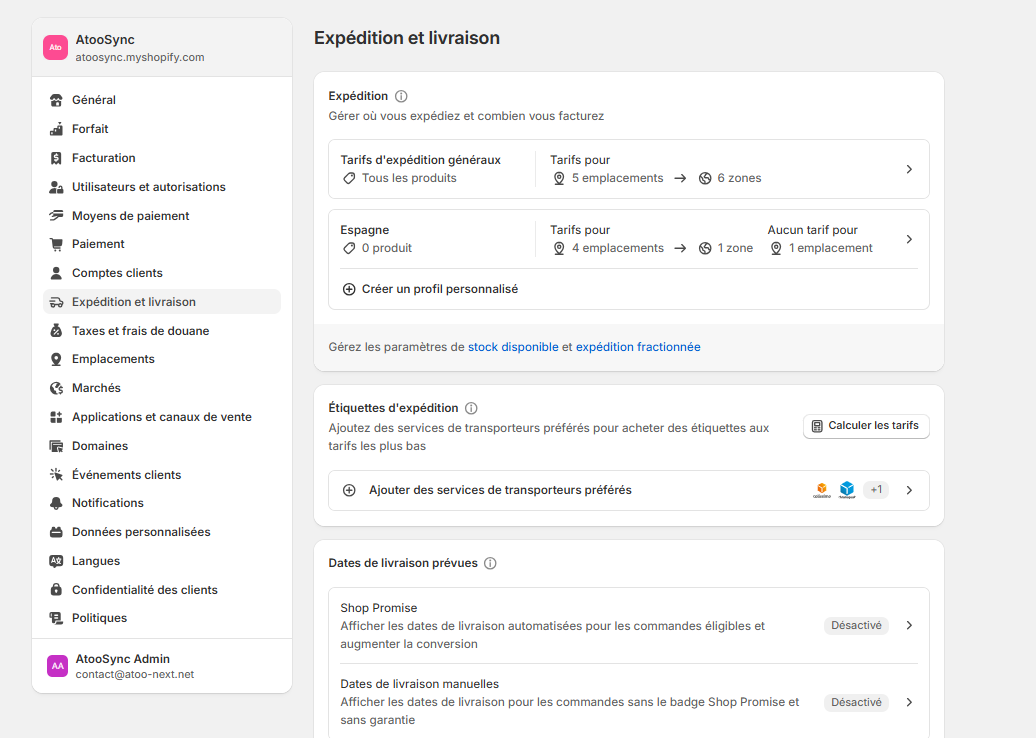Screen dimensions: 1036x738
Task: Click Calculer les tarifs button
Action: pyautogui.click(x=866, y=426)
